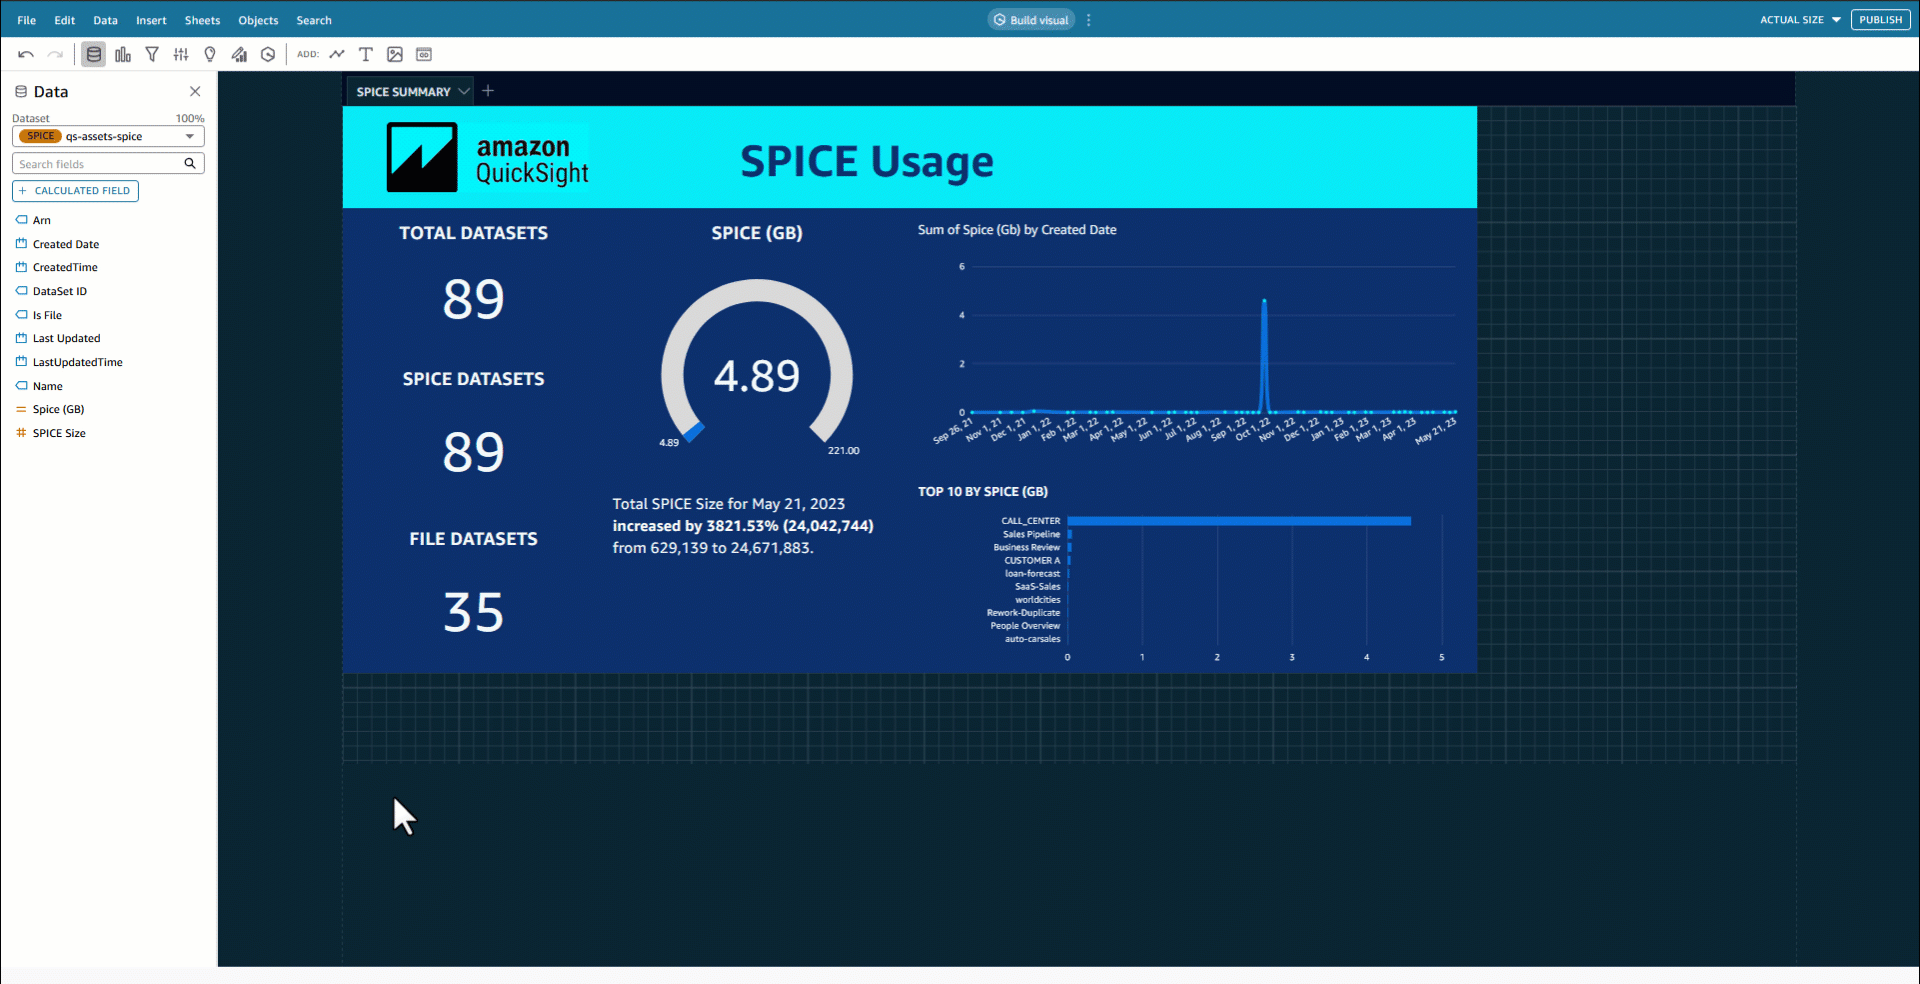The height and width of the screenshot is (984, 1920).
Task: Add custom content link icon
Action: click(x=424, y=55)
